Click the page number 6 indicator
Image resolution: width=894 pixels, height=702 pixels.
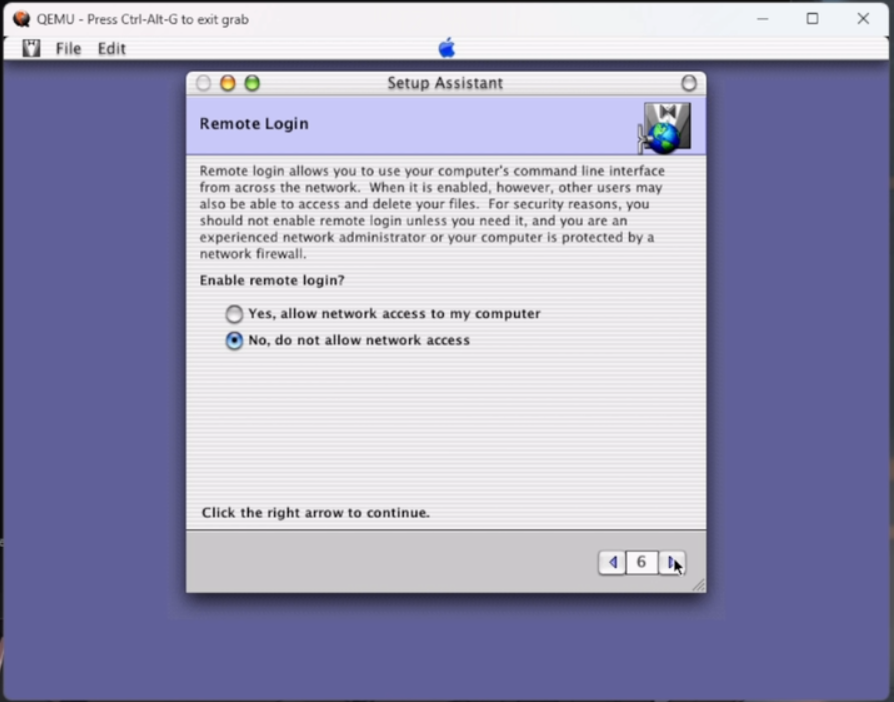coord(642,563)
